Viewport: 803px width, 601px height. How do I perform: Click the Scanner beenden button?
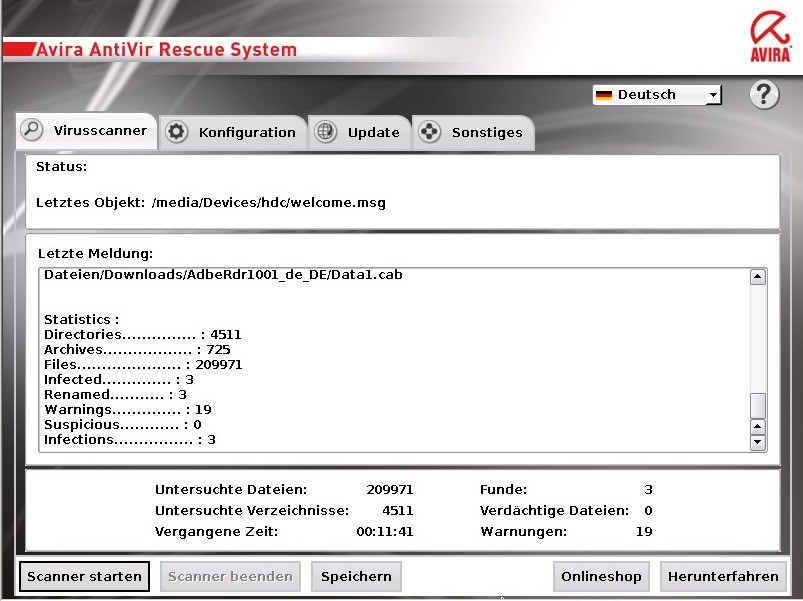[x=230, y=576]
